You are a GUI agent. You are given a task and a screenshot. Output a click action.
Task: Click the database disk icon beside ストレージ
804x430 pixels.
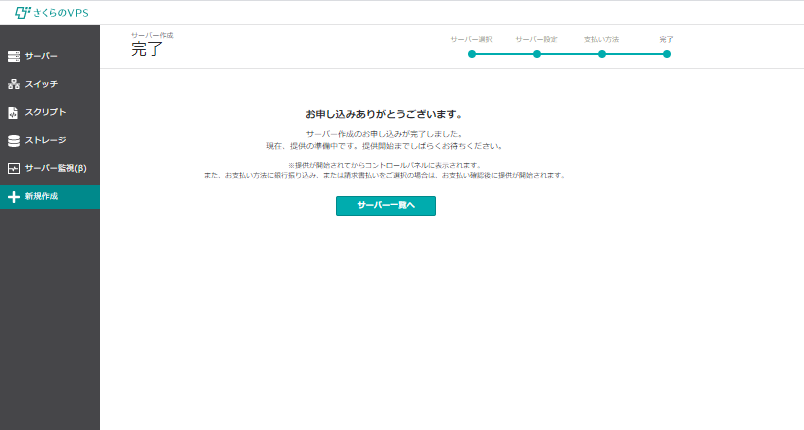tap(13, 141)
